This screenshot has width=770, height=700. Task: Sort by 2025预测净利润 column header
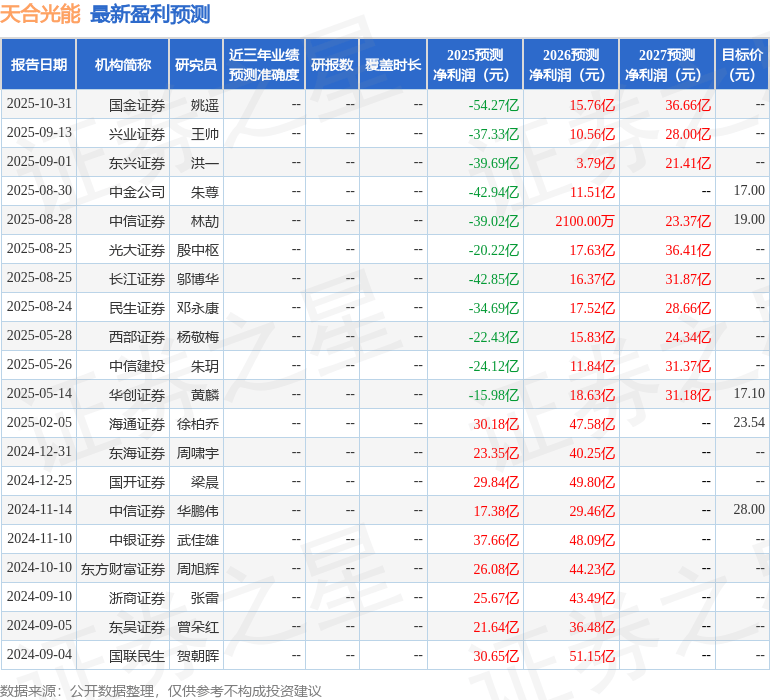[475, 65]
